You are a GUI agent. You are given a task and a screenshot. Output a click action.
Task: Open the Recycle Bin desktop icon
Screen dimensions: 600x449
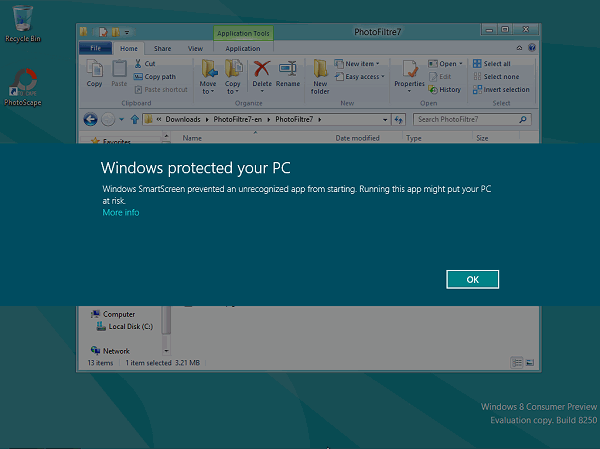tap(23, 24)
